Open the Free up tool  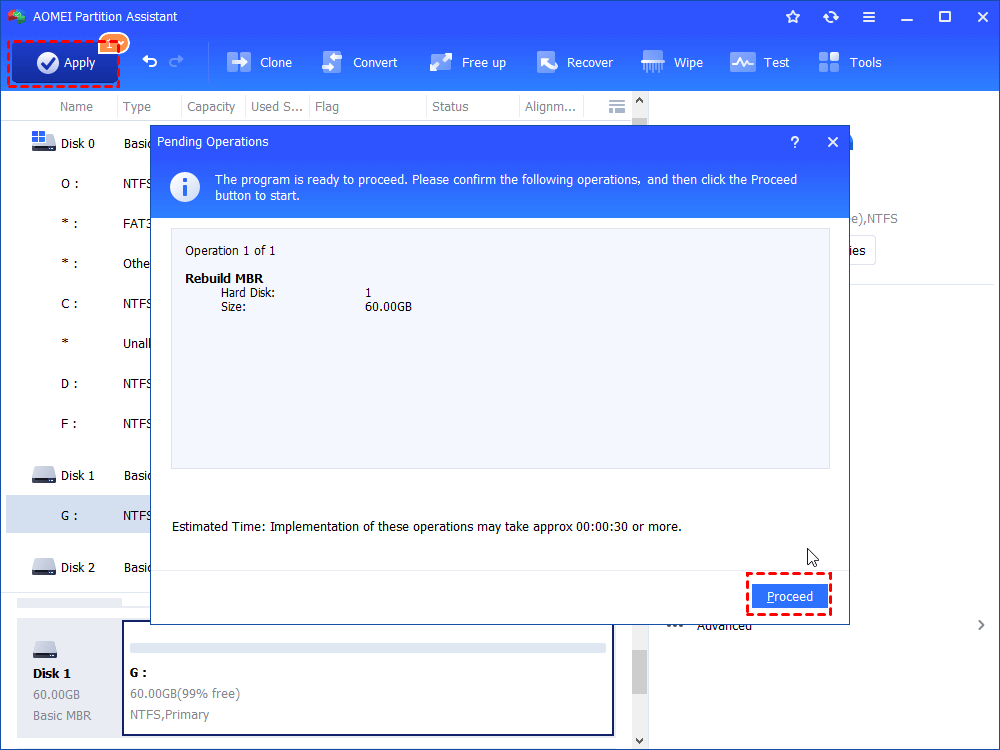(467, 62)
